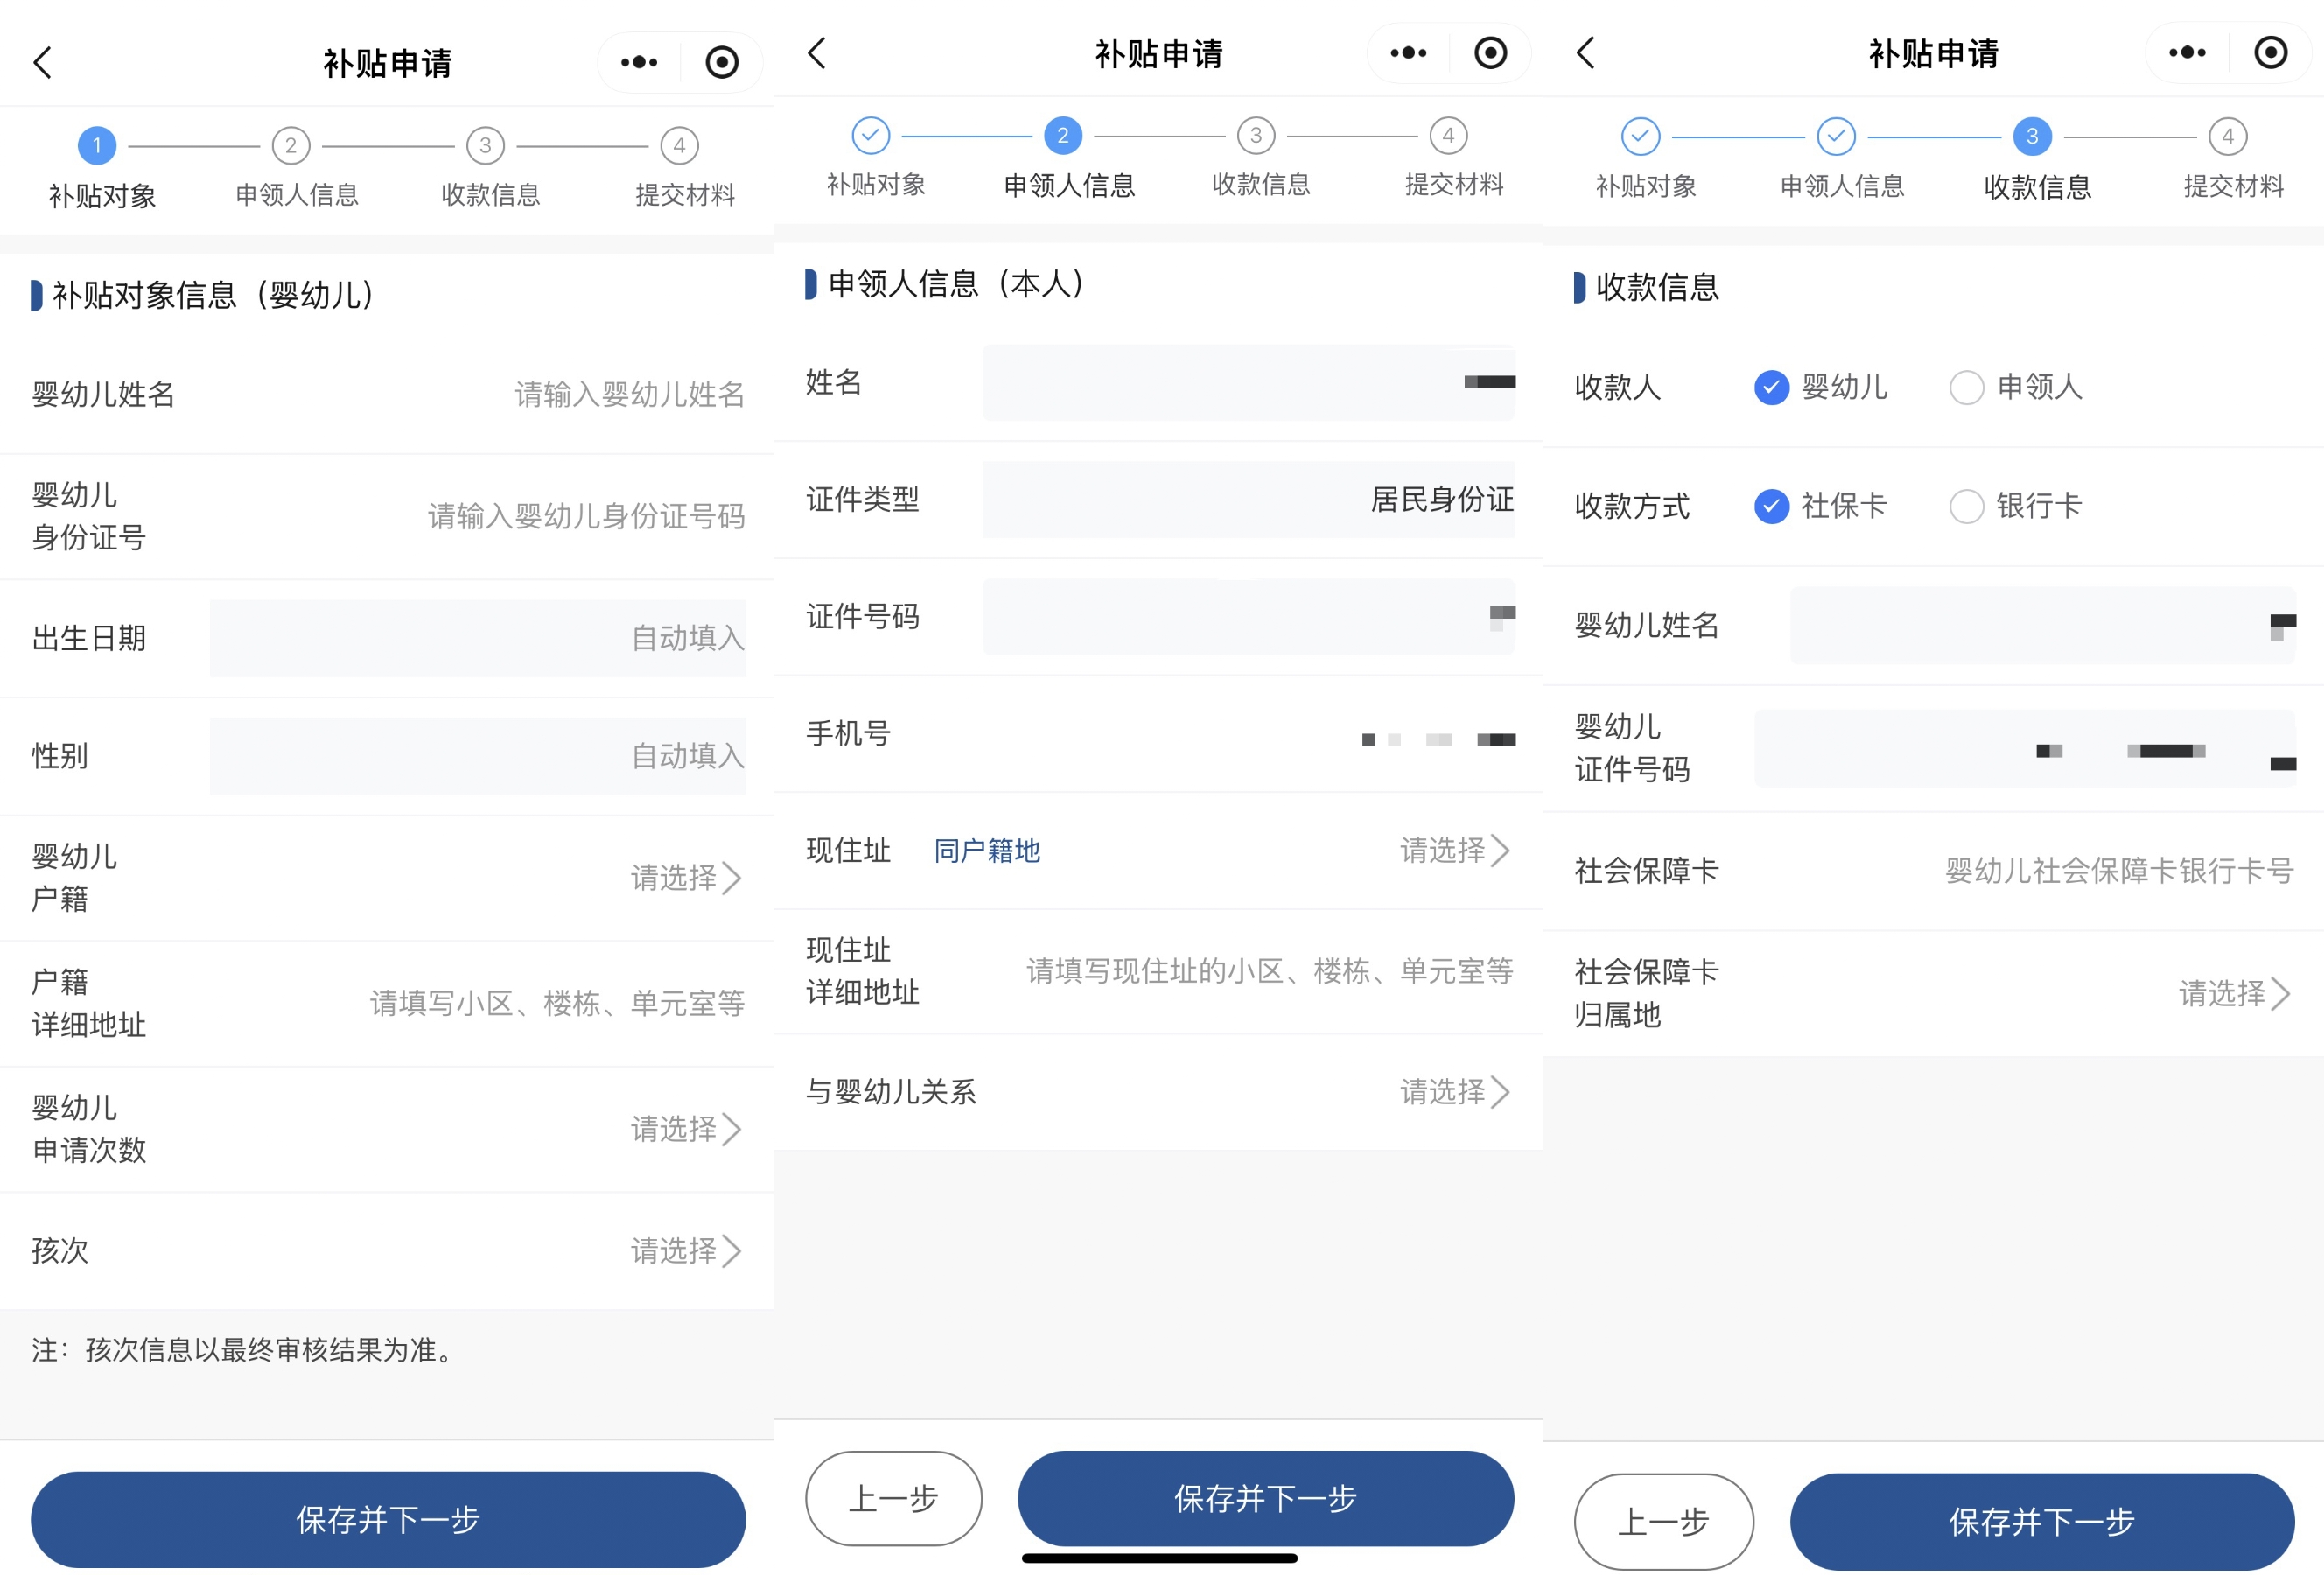Click 姓名 field in 申领人信息 panel
This screenshot has width=2324, height=1575.
coord(1248,383)
